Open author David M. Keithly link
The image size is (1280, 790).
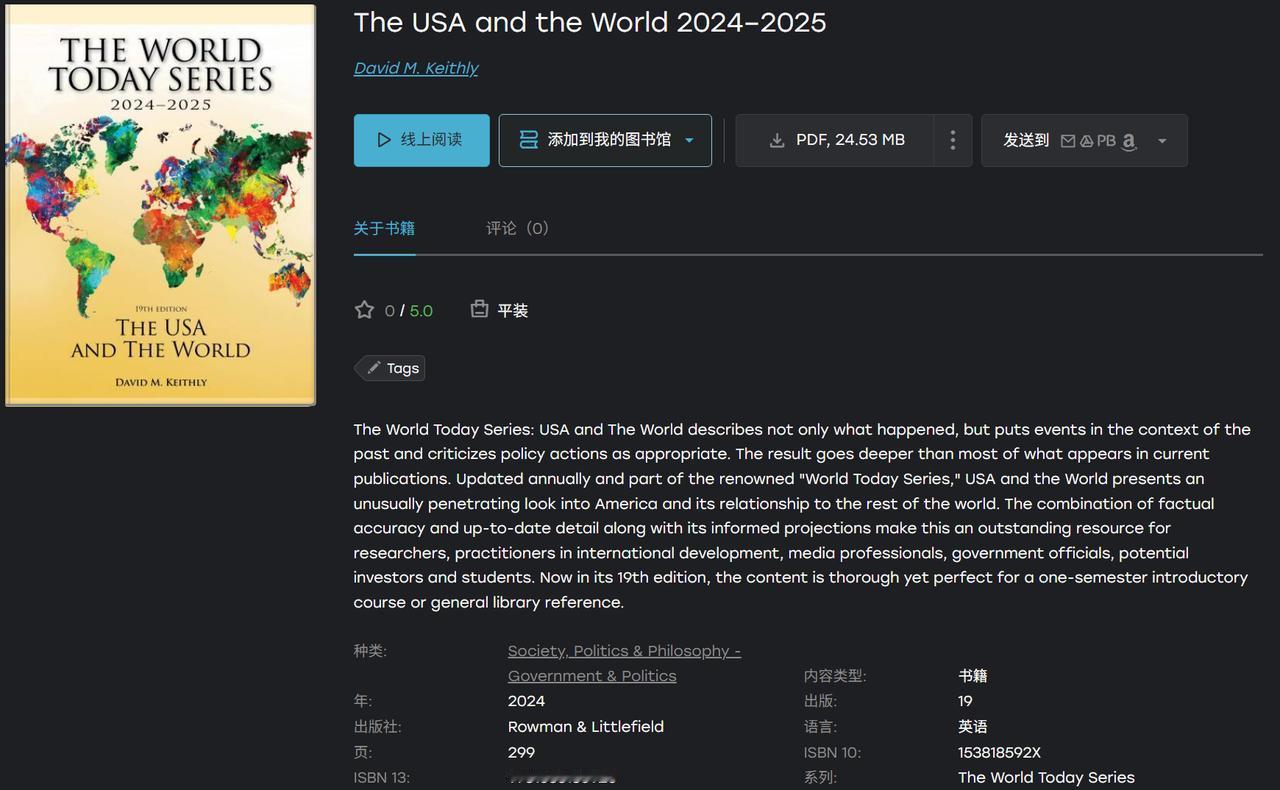[416, 68]
